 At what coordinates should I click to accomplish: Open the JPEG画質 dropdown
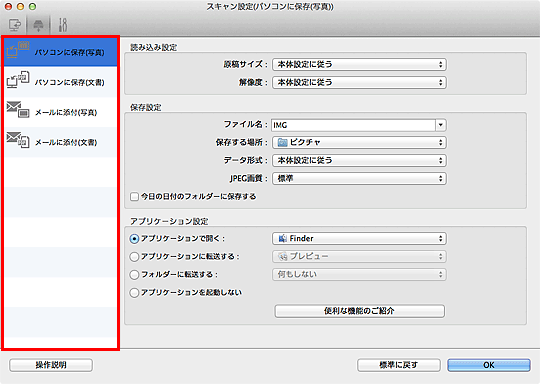point(359,178)
